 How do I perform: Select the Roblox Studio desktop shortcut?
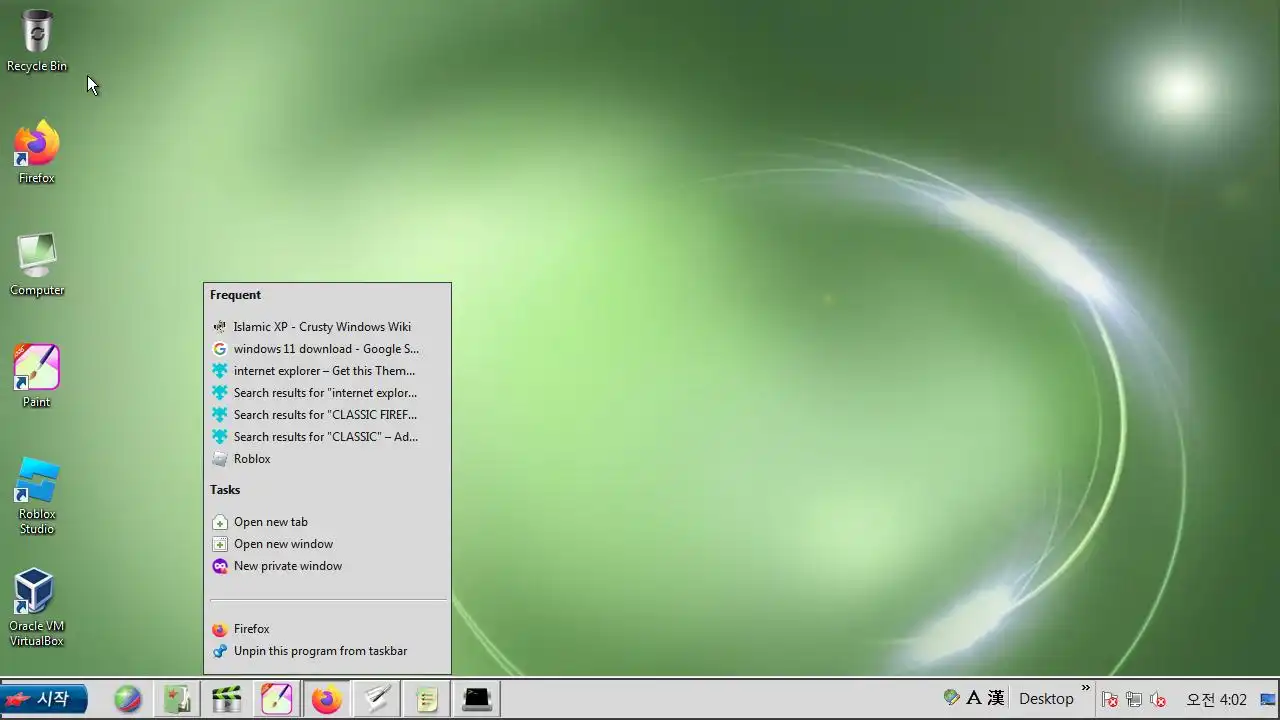coord(37,496)
